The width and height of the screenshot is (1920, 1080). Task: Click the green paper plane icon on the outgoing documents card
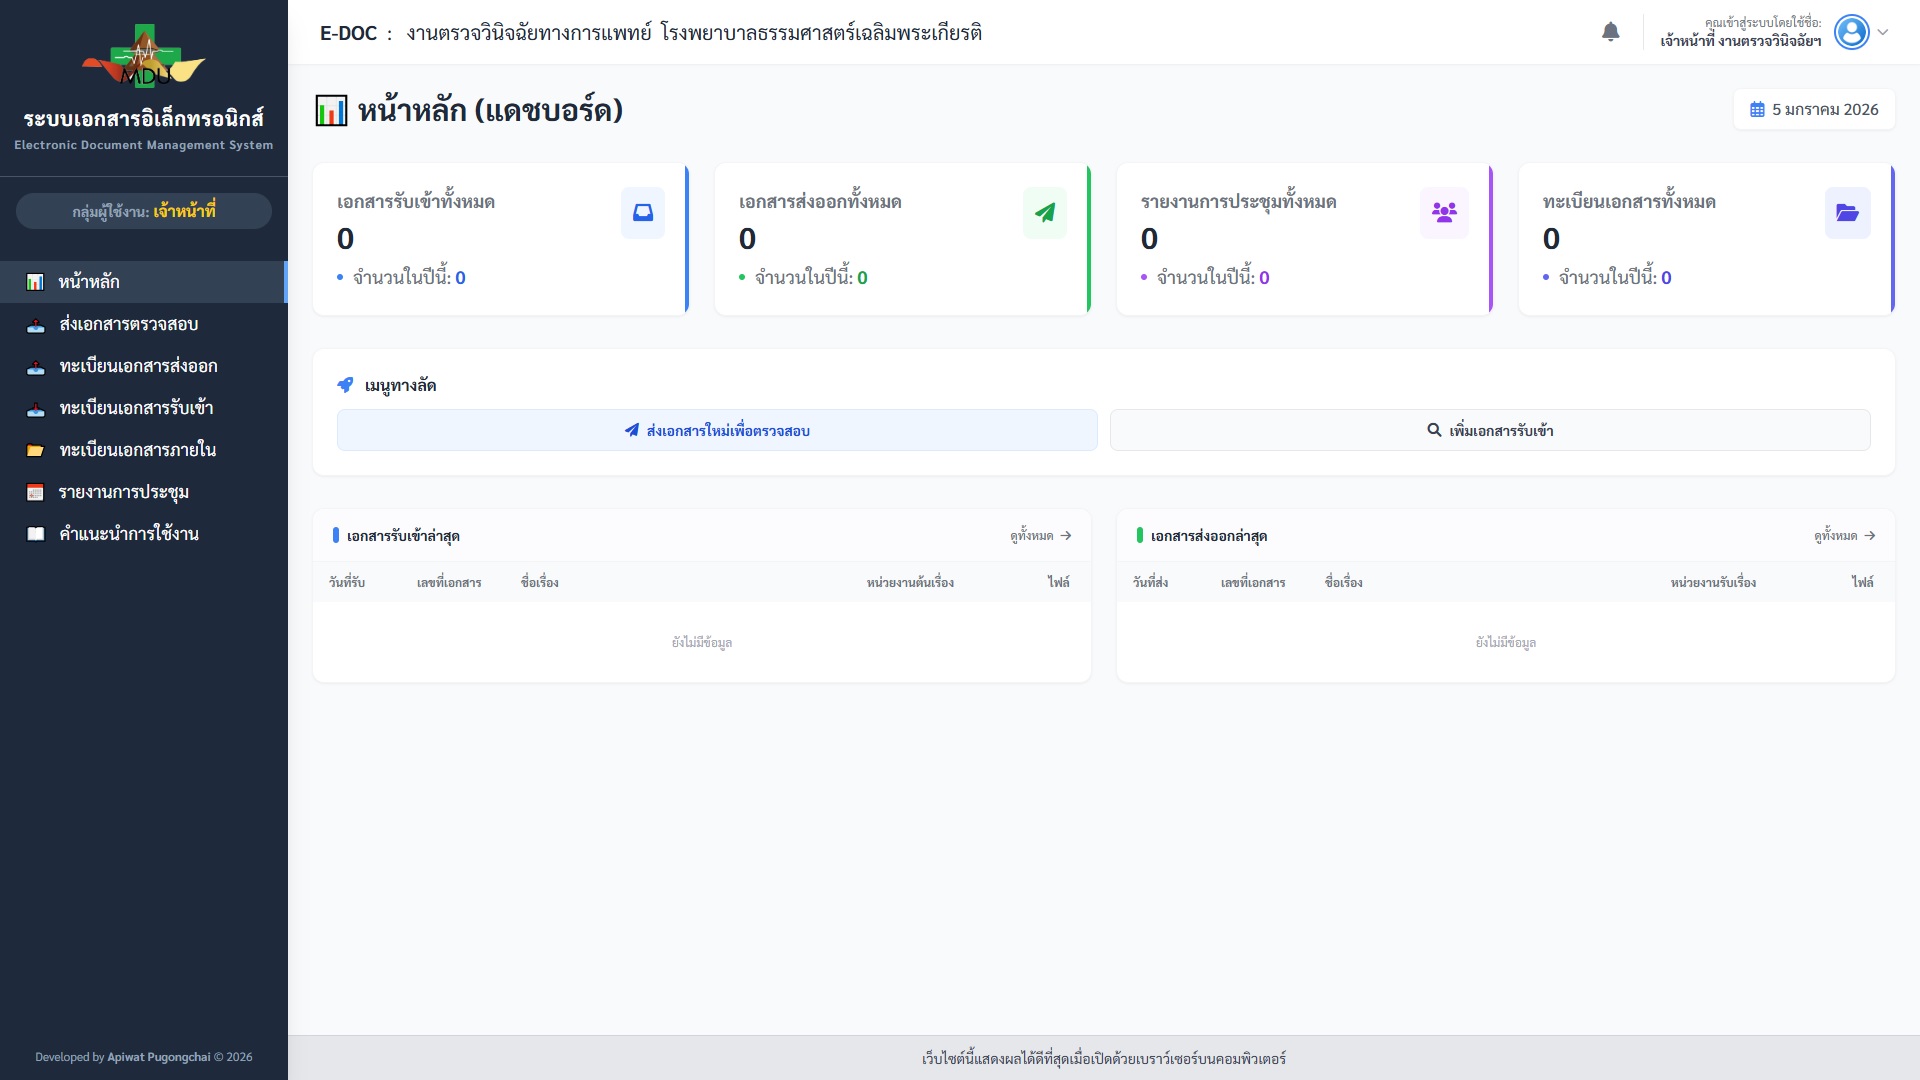coord(1044,213)
